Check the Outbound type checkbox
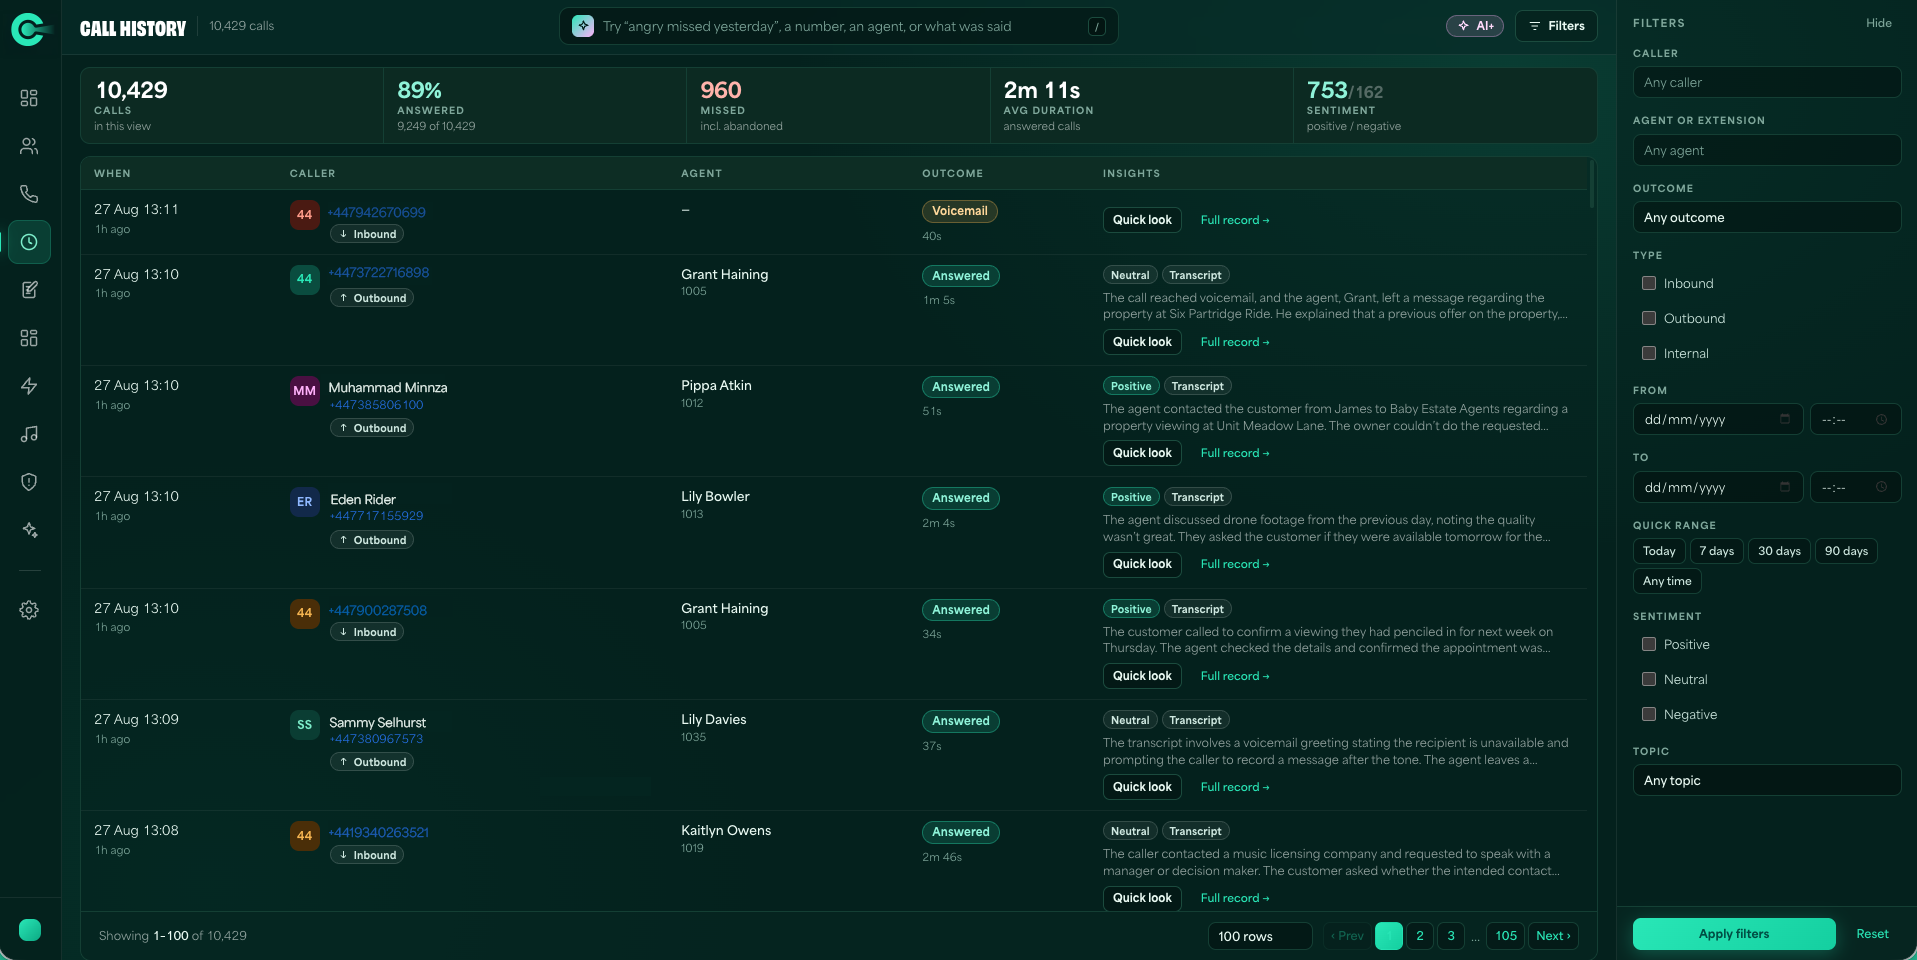The width and height of the screenshot is (1917, 960). pyautogui.click(x=1649, y=318)
